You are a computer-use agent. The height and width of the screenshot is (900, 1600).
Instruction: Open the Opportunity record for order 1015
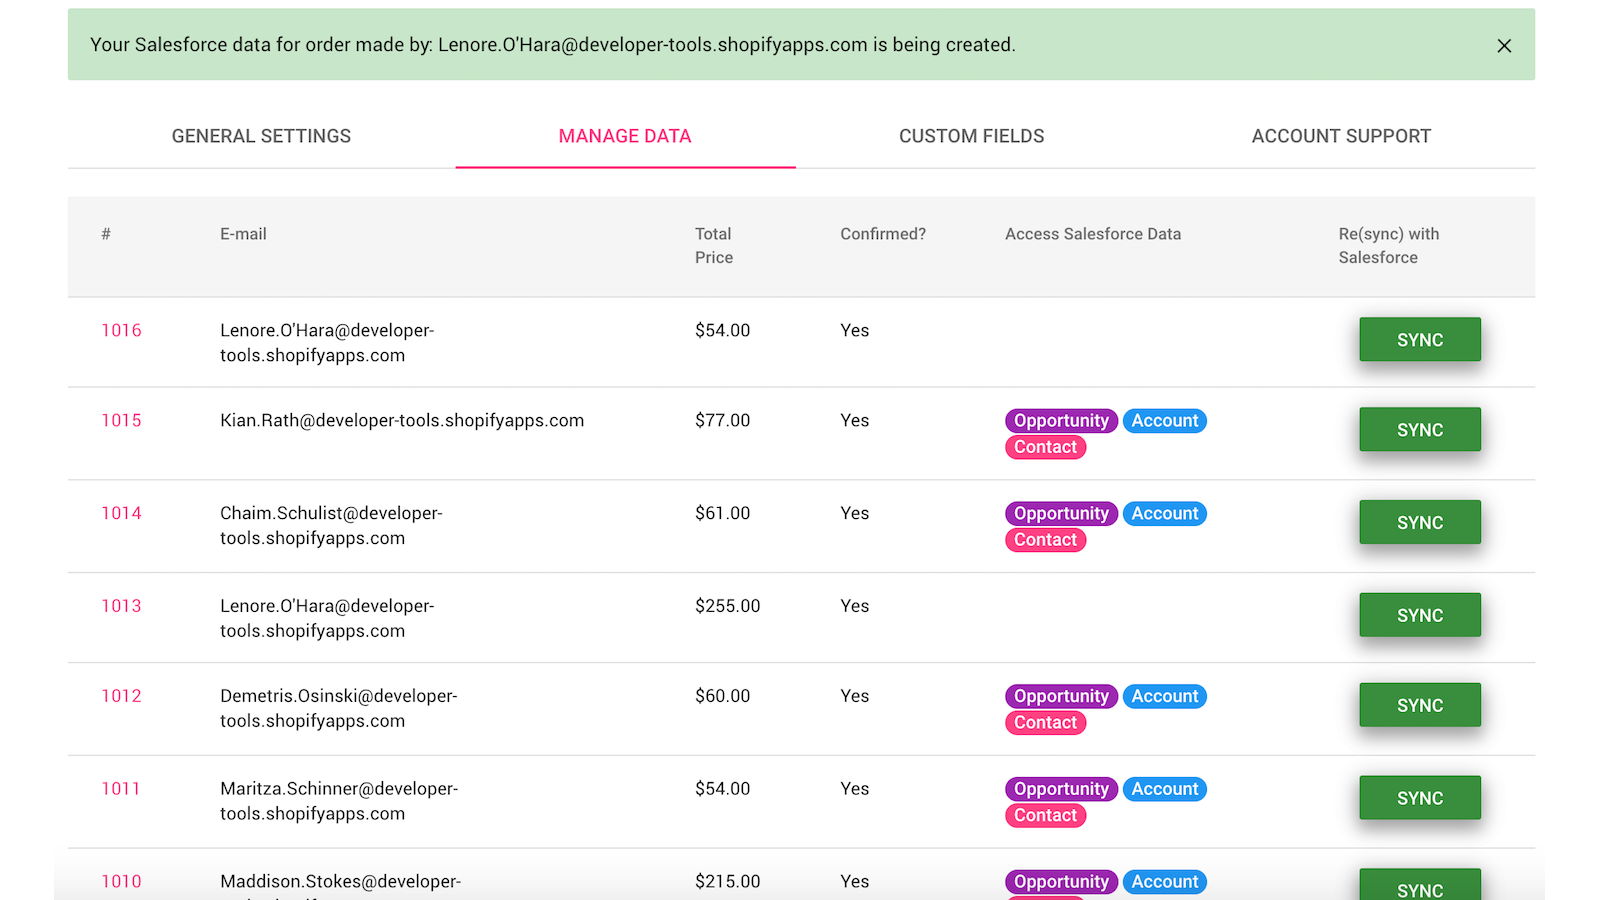click(1060, 420)
